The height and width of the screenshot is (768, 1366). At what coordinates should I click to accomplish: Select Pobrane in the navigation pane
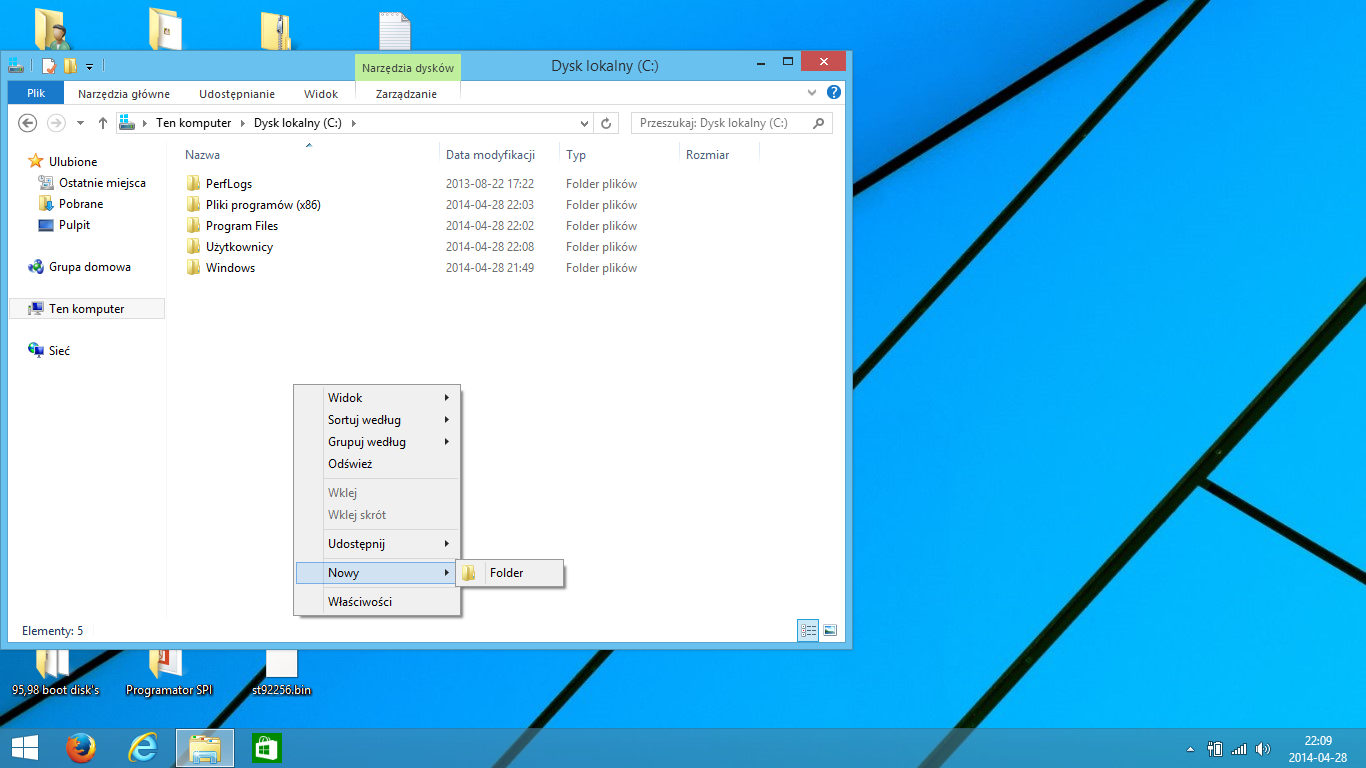tap(80, 204)
